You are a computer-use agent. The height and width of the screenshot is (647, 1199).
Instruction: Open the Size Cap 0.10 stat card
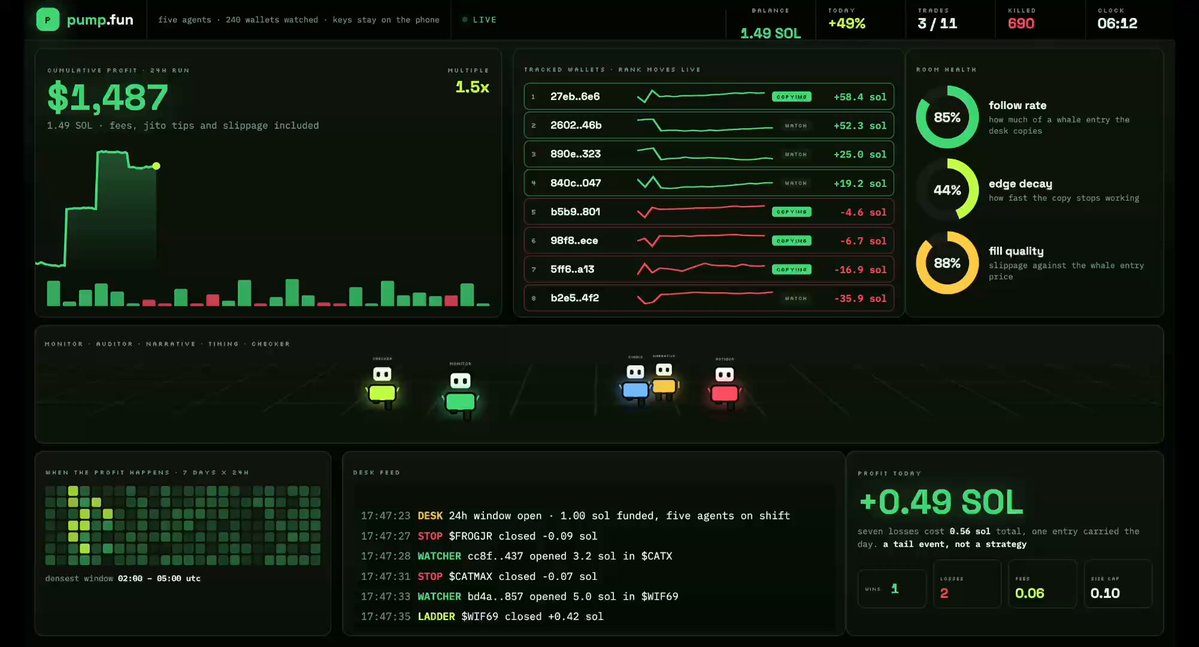pyautogui.click(x=1118, y=584)
